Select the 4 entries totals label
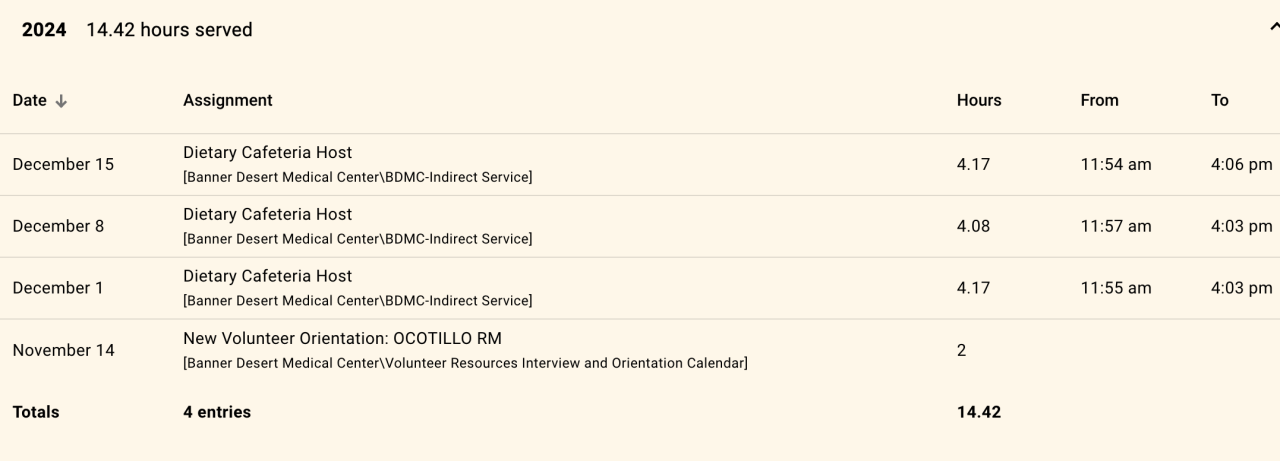The height and width of the screenshot is (461, 1280). pyautogui.click(x=217, y=412)
